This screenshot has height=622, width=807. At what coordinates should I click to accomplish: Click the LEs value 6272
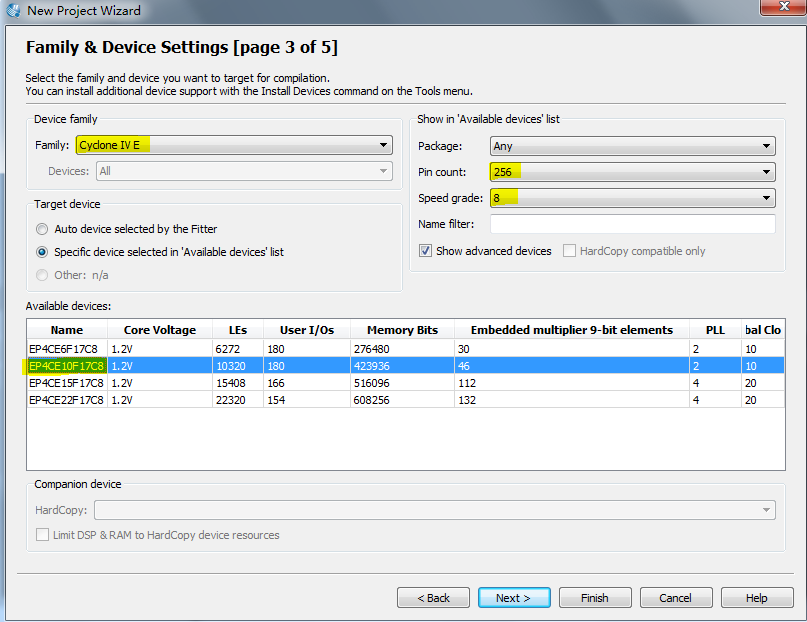pyautogui.click(x=227, y=349)
